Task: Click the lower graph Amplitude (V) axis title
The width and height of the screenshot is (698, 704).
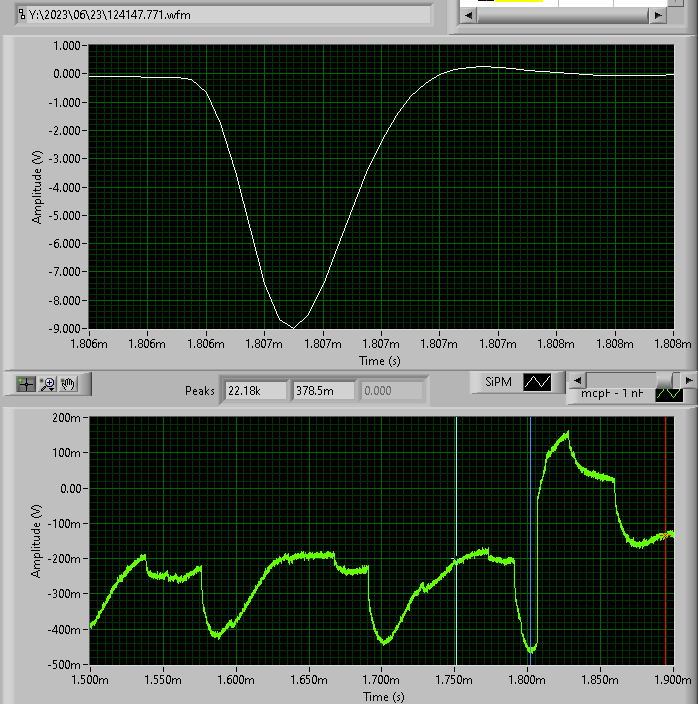Action: 36,541
